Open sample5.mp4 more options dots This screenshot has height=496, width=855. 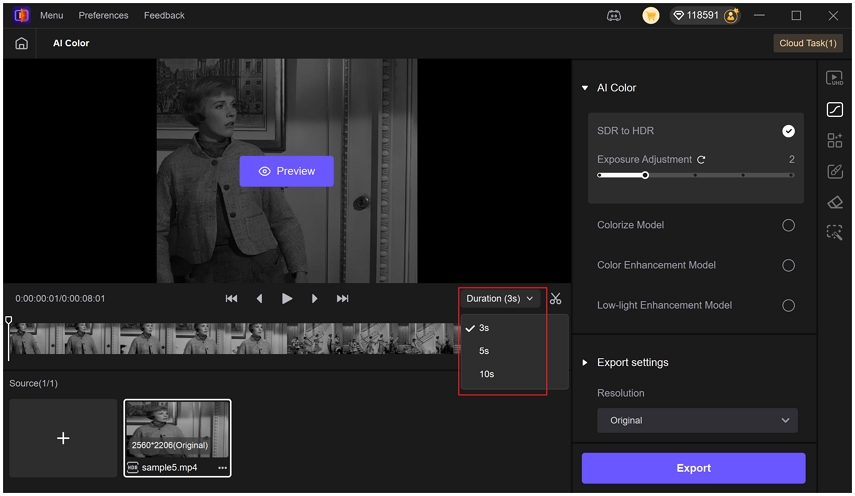pyautogui.click(x=222, y=468)
